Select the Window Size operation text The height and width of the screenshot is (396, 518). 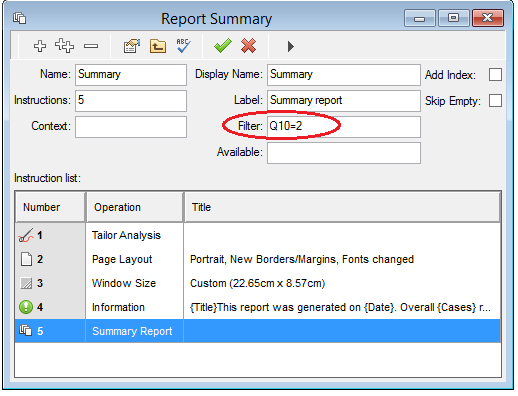point(124,283)
